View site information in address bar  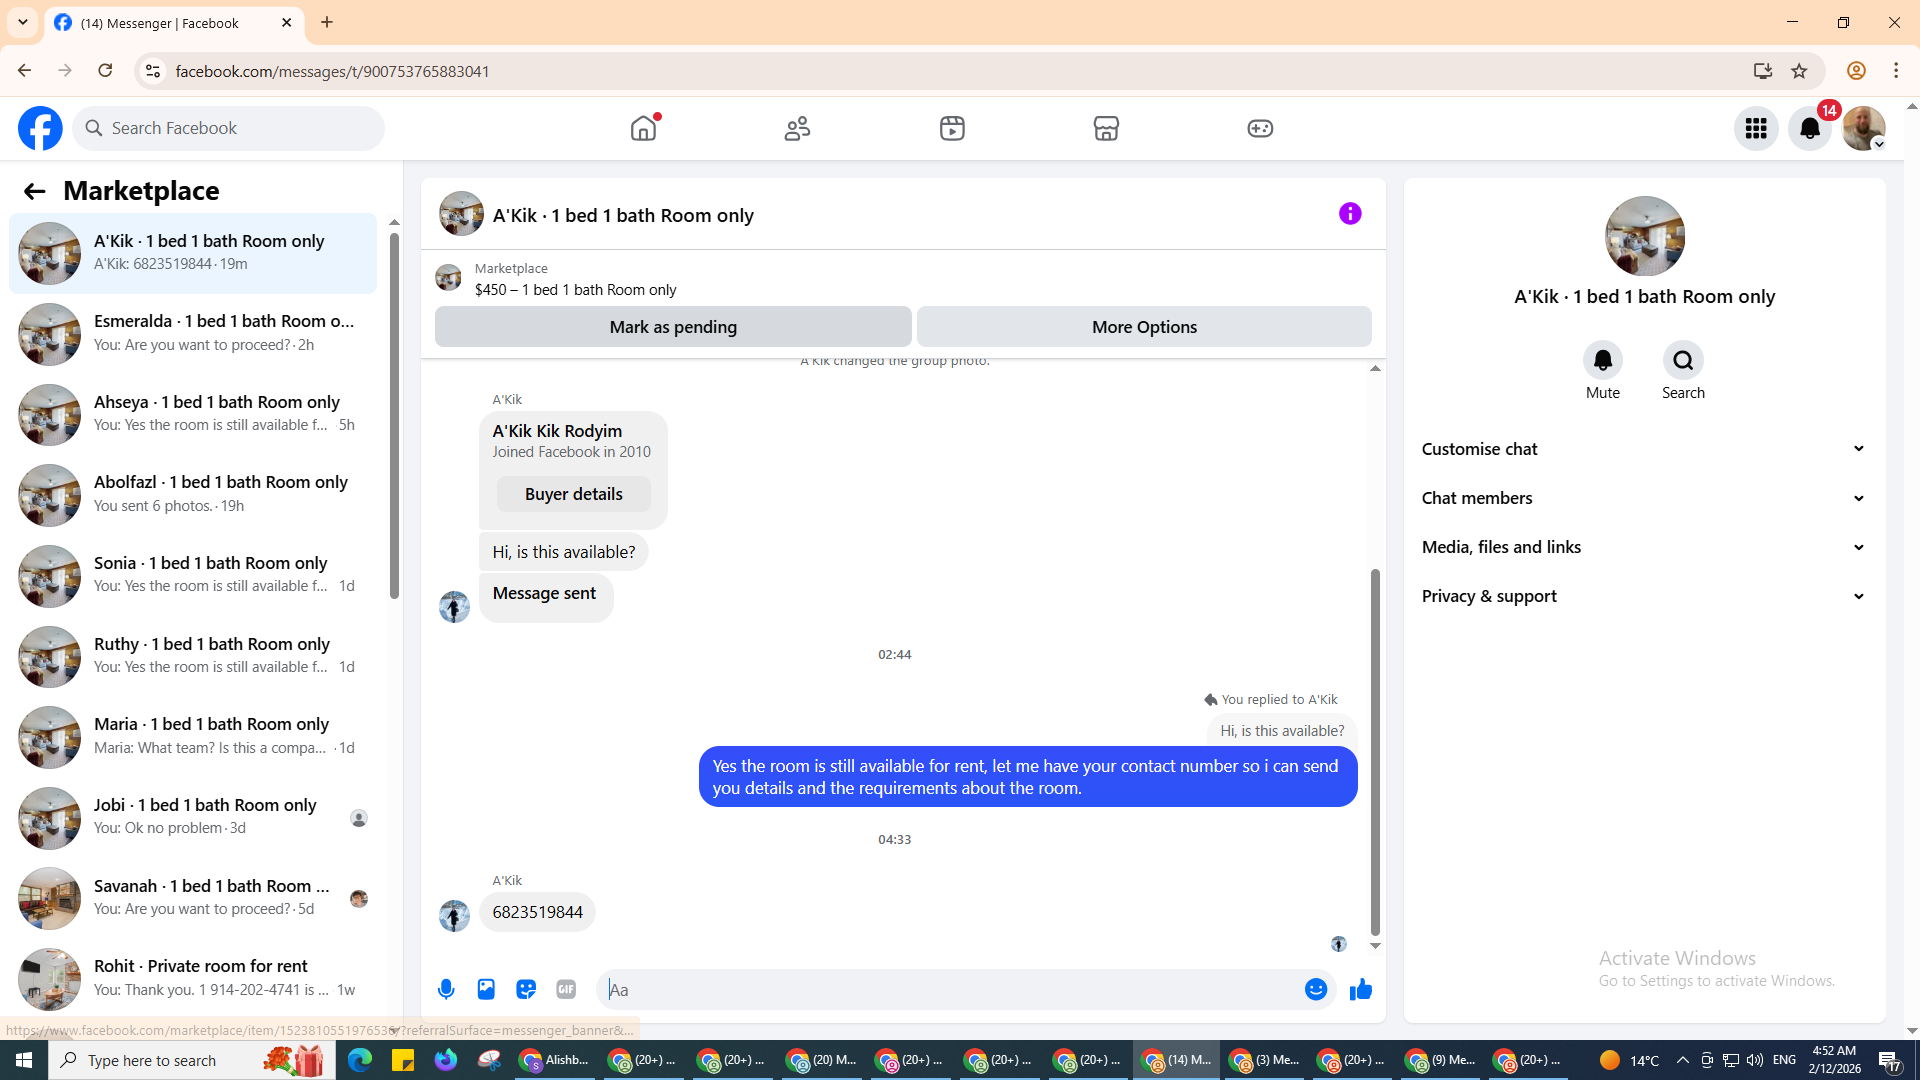[153, 71]
